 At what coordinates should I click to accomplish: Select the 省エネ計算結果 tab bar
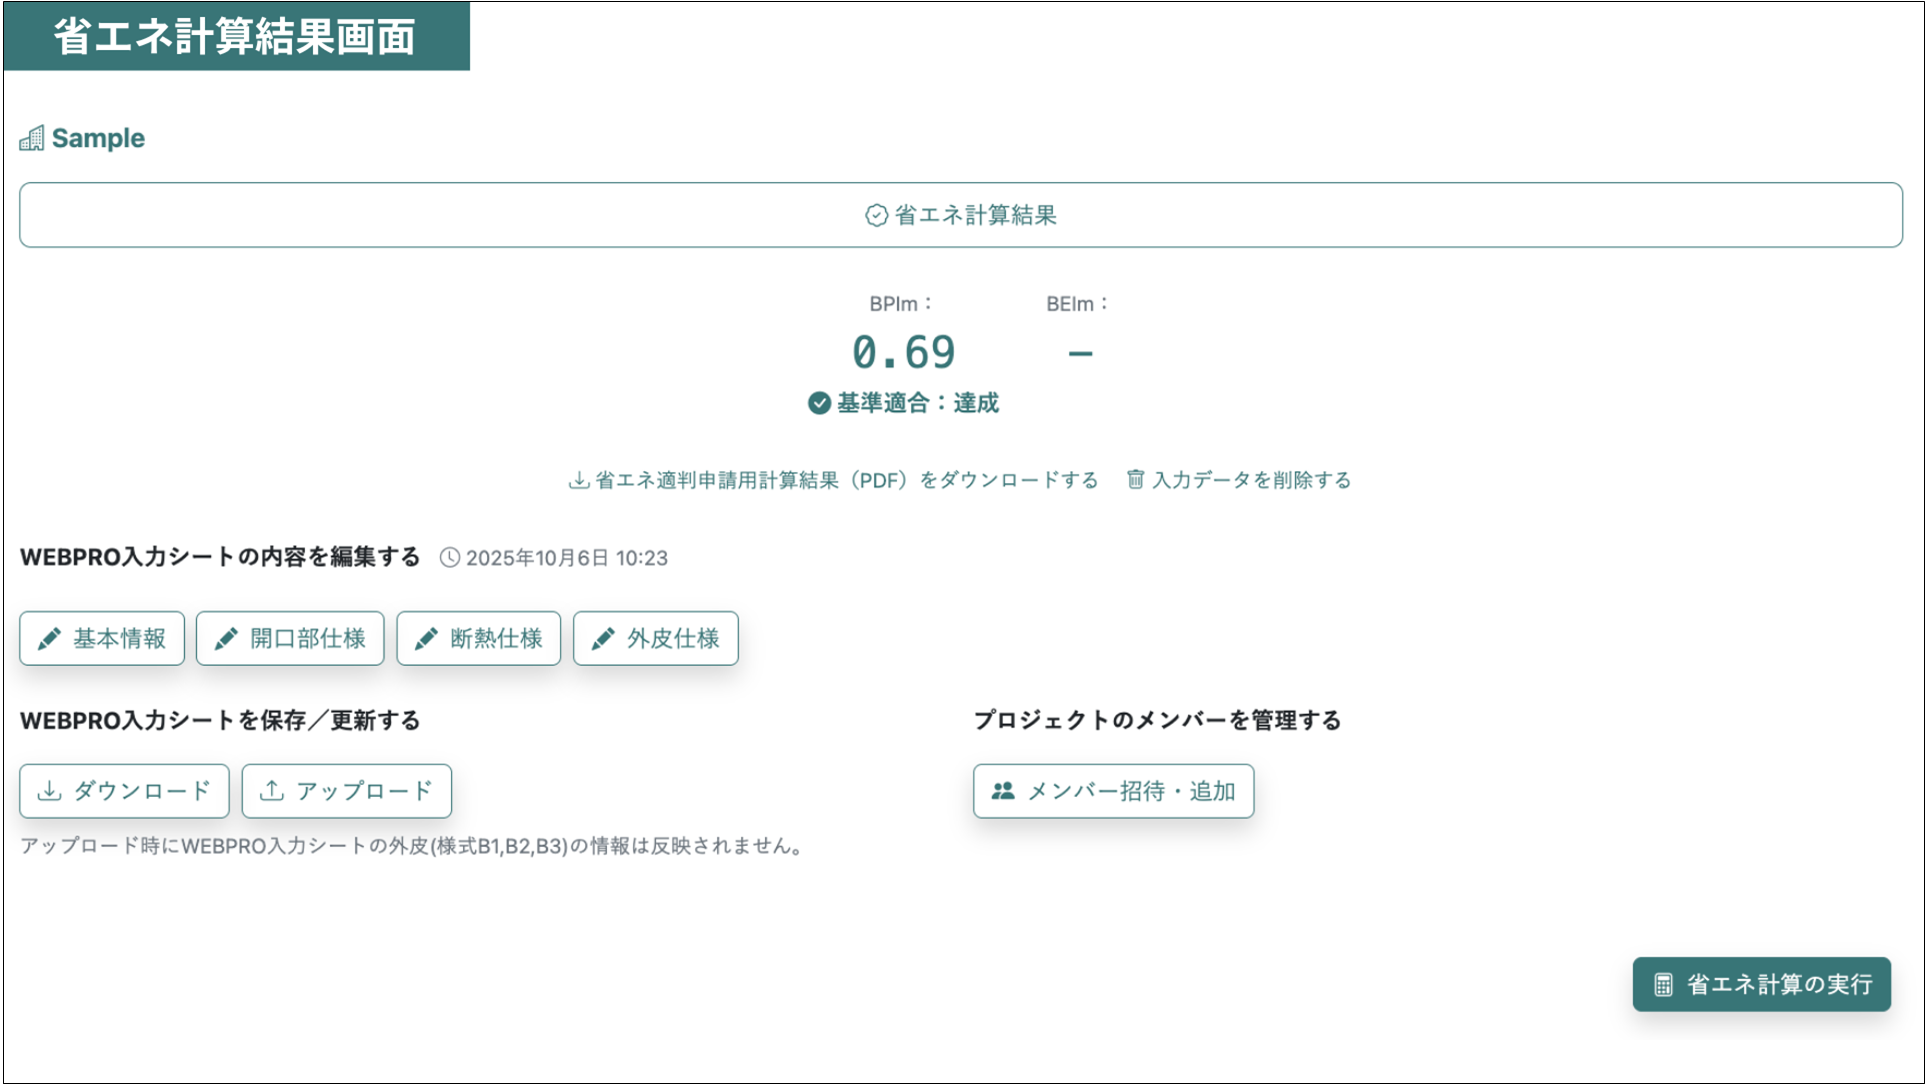point(960,215)
